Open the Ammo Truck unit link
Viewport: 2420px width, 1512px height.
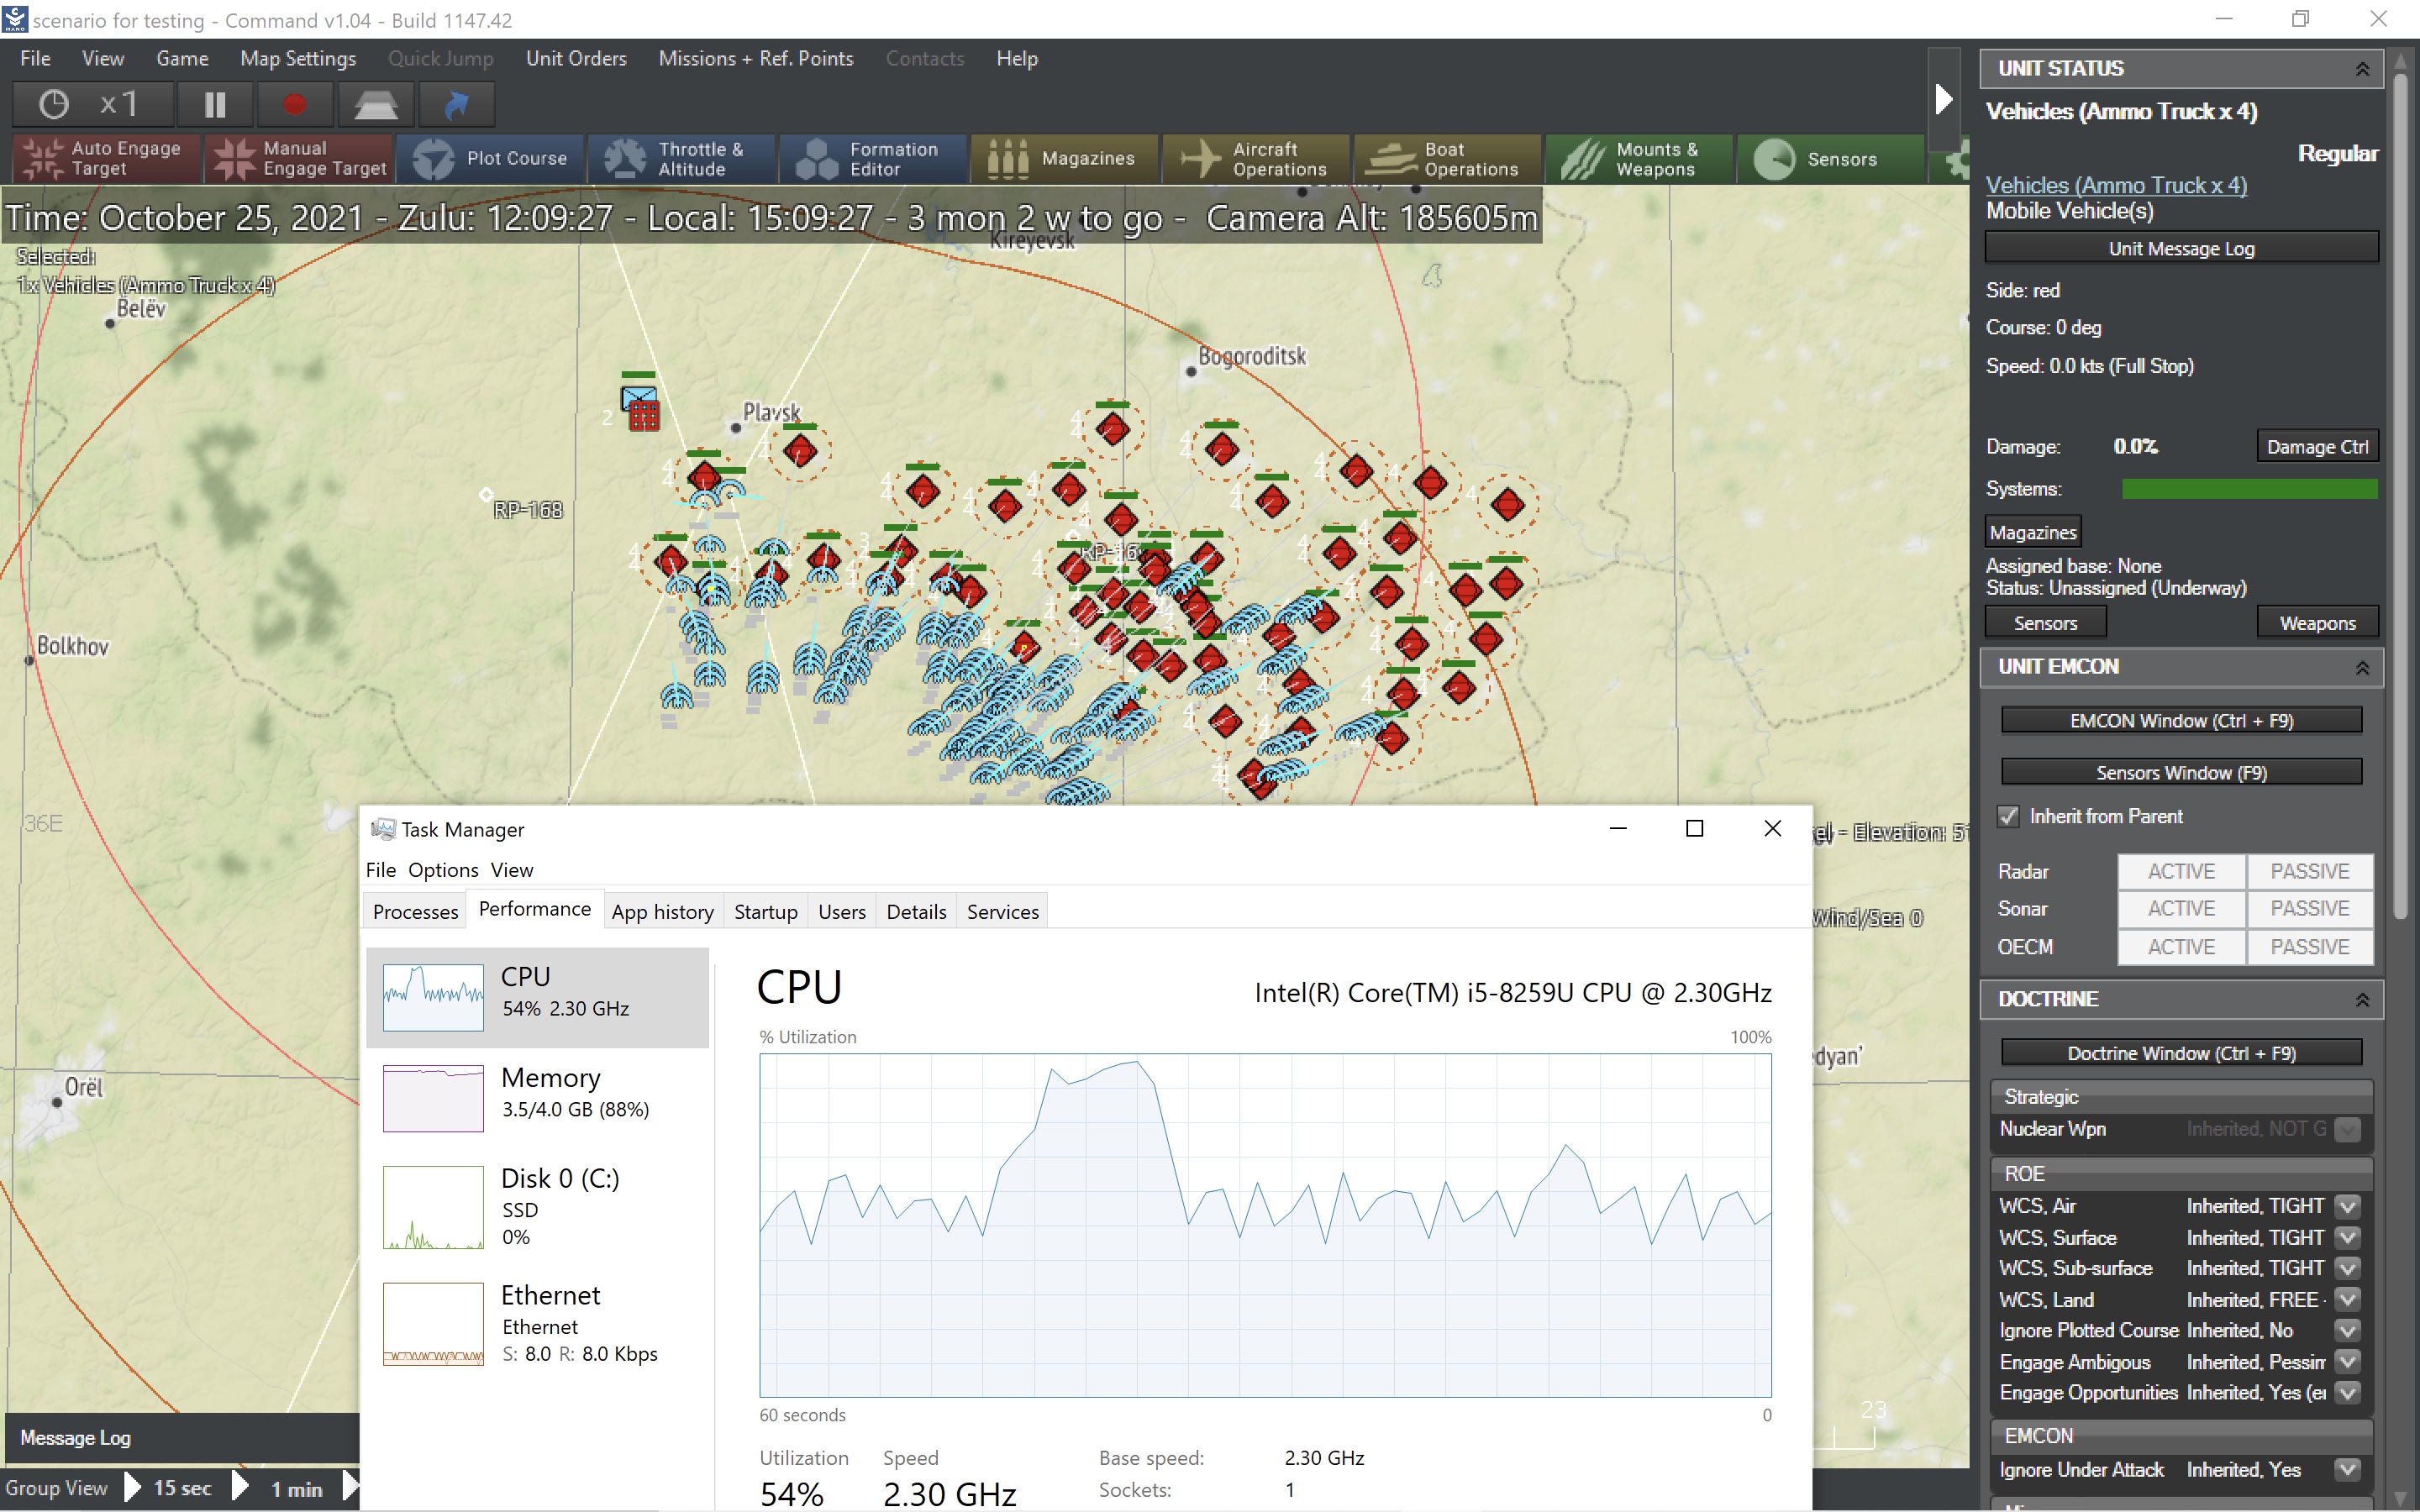click(2115, 185)
